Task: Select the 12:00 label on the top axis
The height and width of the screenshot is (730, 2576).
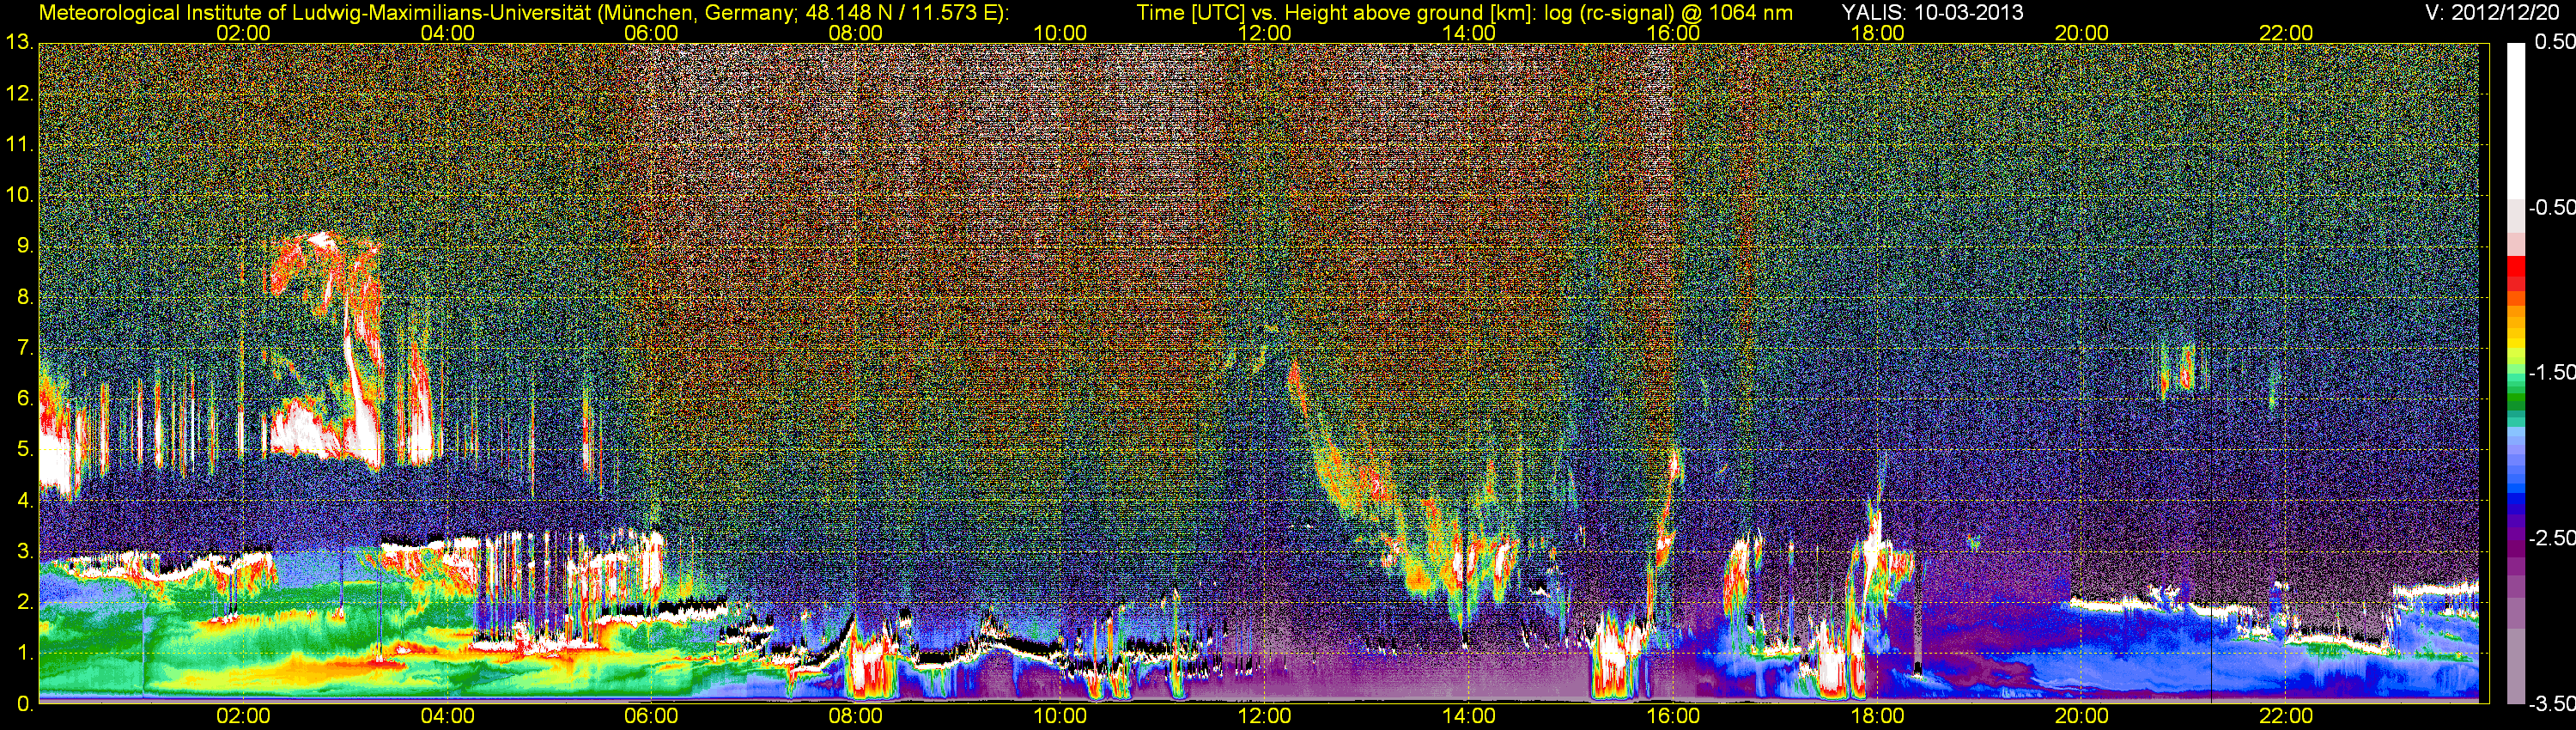Action: click(1264, 33)
